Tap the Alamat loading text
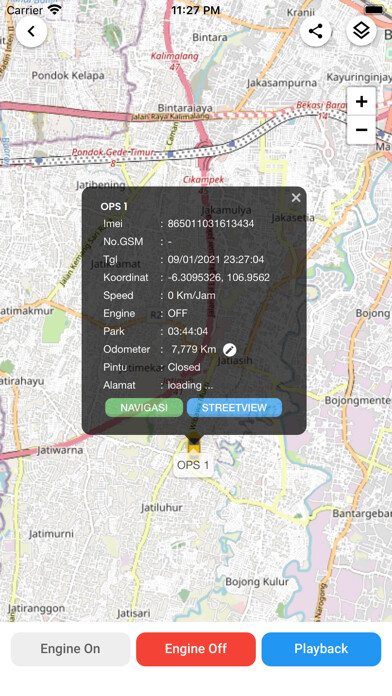The height and width of the screenshot is (696, 392). coord(190,385)
